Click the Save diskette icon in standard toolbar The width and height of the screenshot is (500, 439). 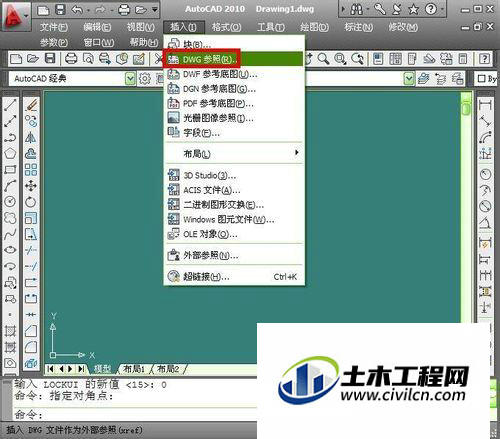point(50,59)
